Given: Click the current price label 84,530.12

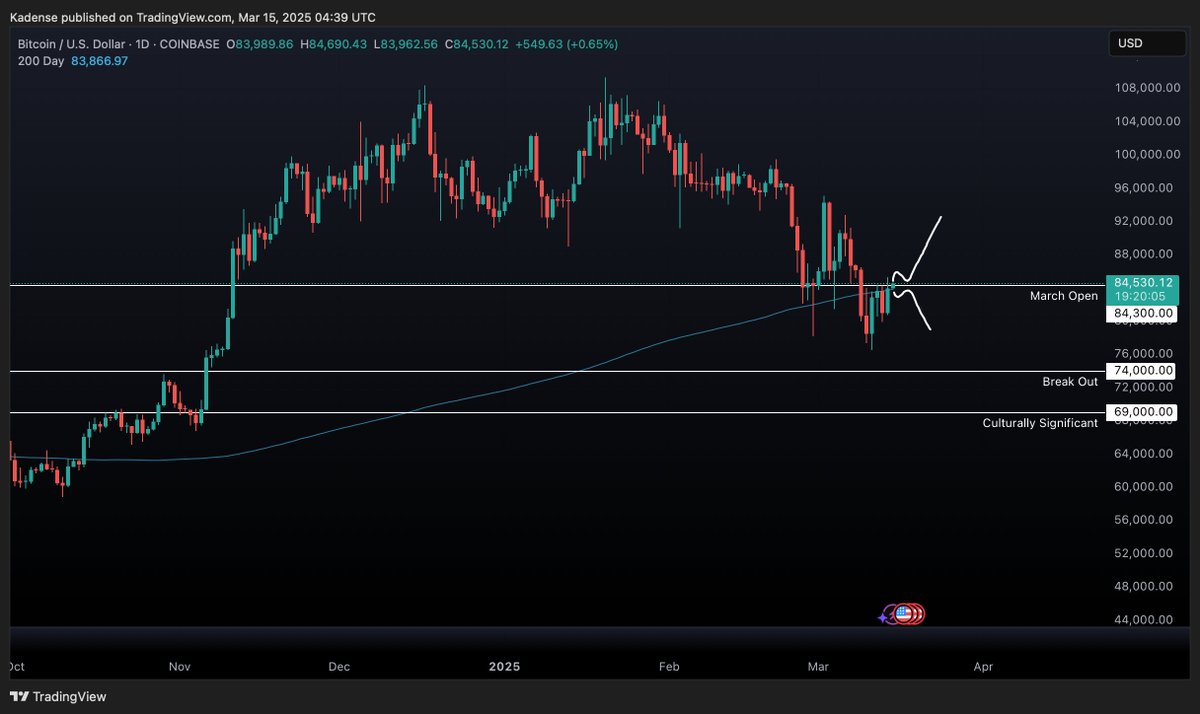Looking at the screenshot, I should tap(1142, 284).
